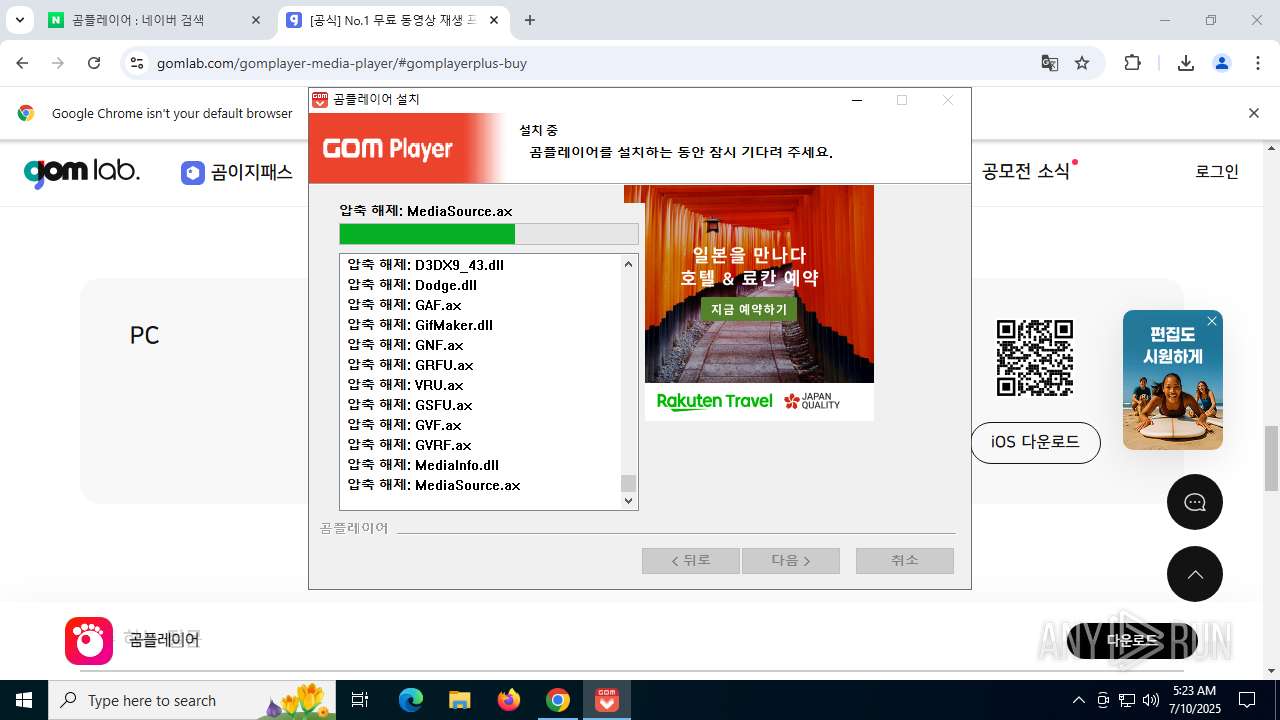This screenshot has height=720, width=1280.
Task: Open Chrome extensions puzzle icon
Action: tap(1132, 63)
